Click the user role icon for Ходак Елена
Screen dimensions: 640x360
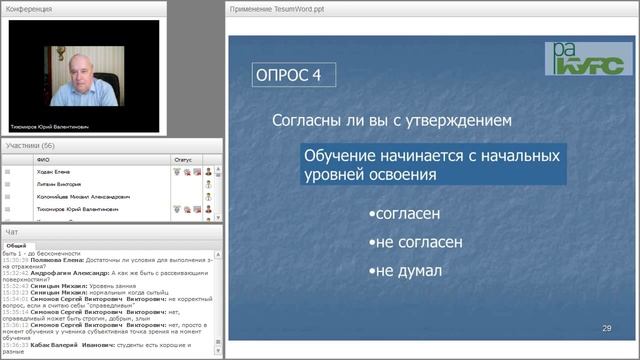point(209,172)
